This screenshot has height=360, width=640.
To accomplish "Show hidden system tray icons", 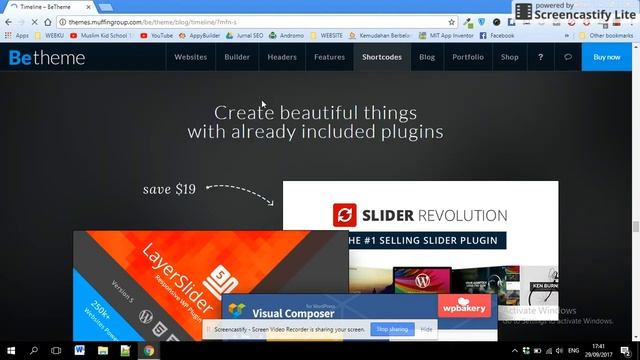I will (x=515, y=351).
